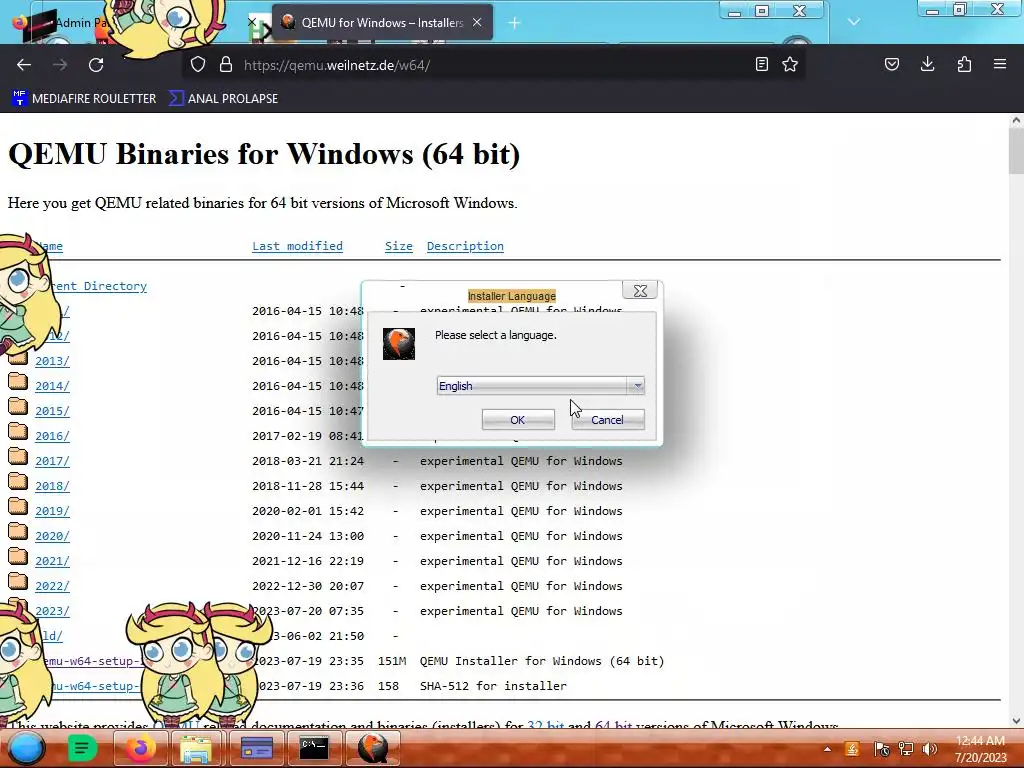1024x768 pixels.
Task: Open the 2020/ directory link
Action: tap(52, 536)
